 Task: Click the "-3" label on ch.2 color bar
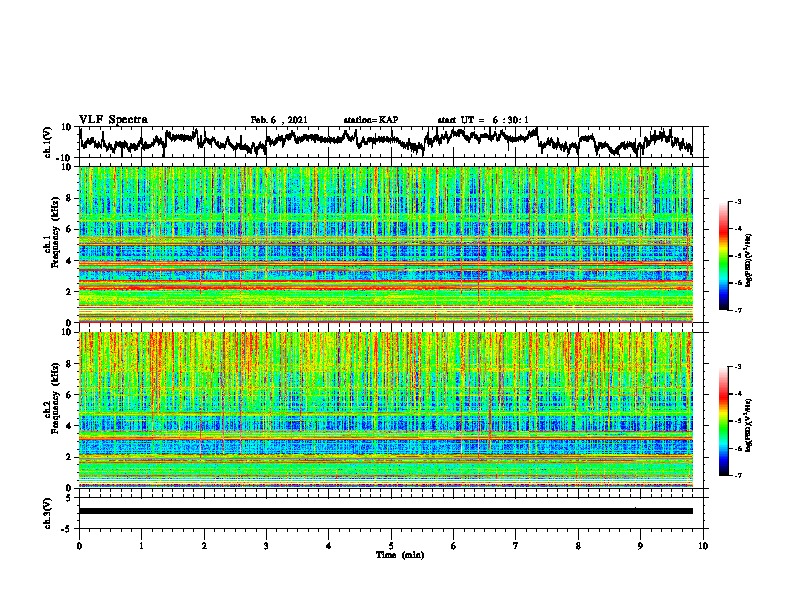pos(737,367)
